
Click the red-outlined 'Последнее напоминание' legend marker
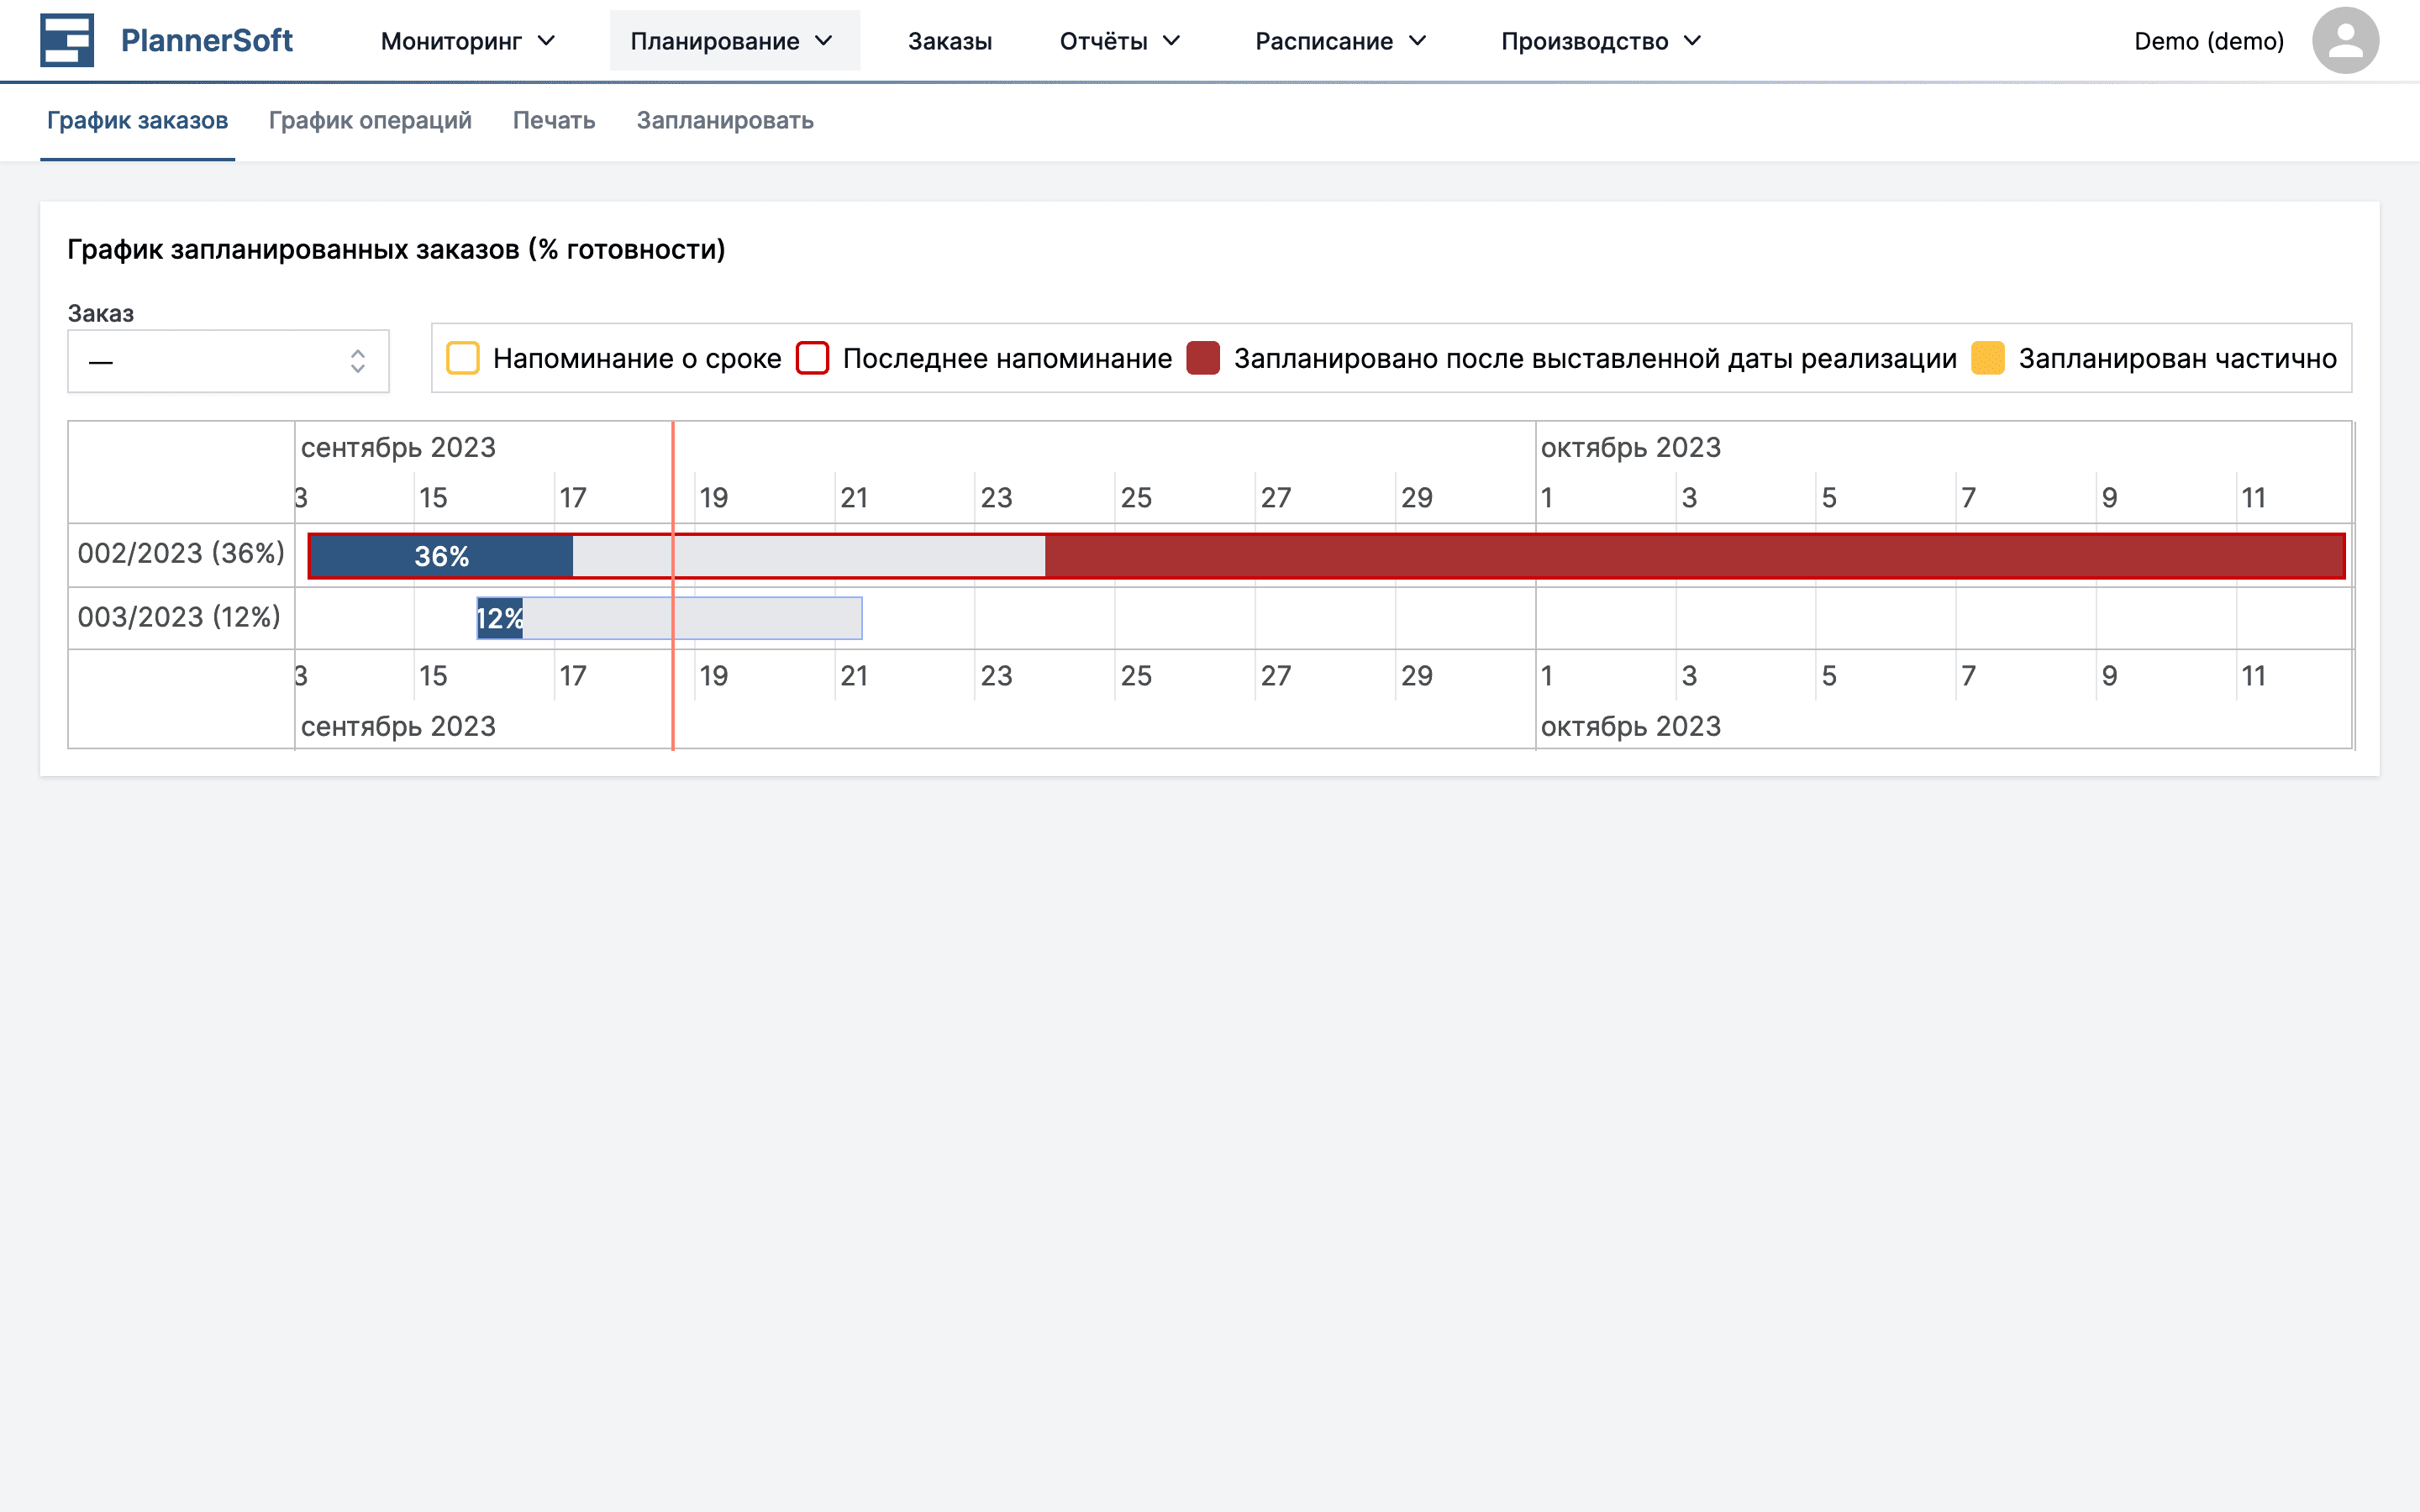click(x=813, y=358)
